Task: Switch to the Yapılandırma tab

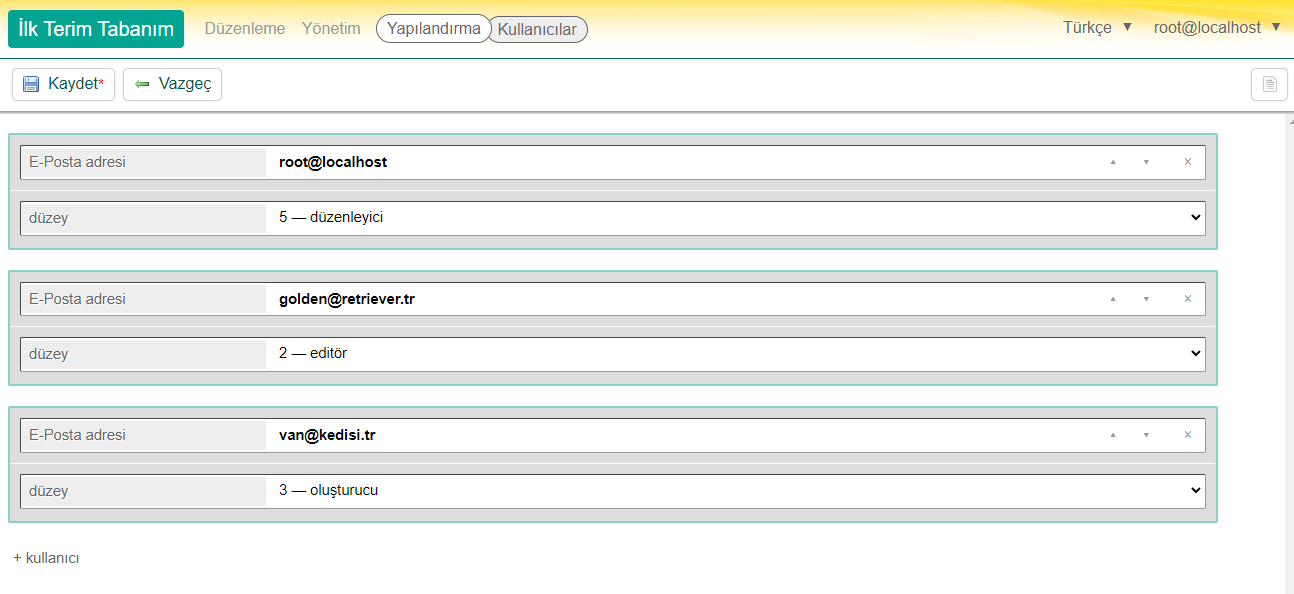Action: [x=434, y=29]
